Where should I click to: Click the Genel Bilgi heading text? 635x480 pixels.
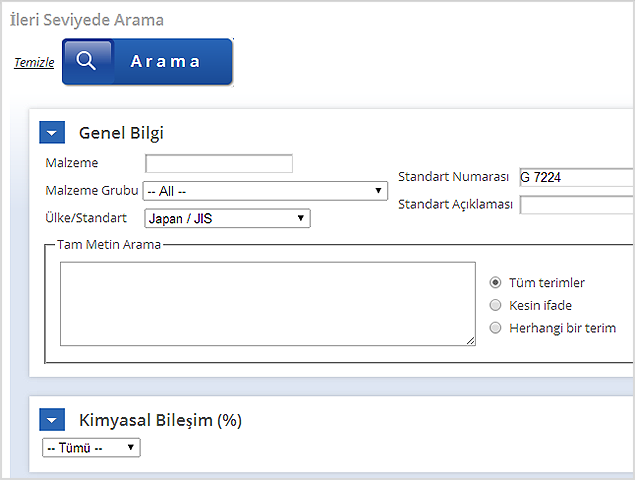coord(121,133)
